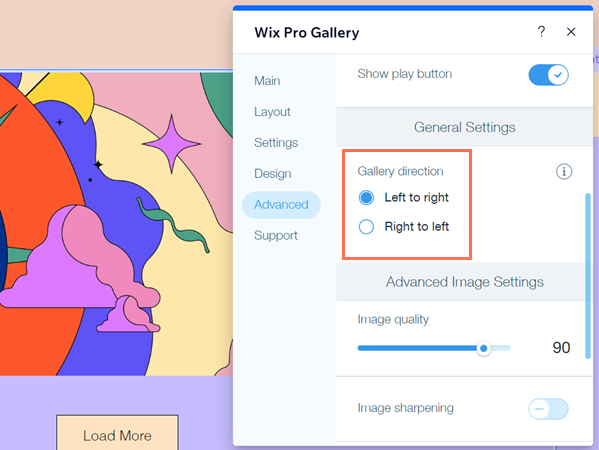Close the Wix Pro Gallery panel
The height and width of the screenshot is (450, 599).
(571, 32)
